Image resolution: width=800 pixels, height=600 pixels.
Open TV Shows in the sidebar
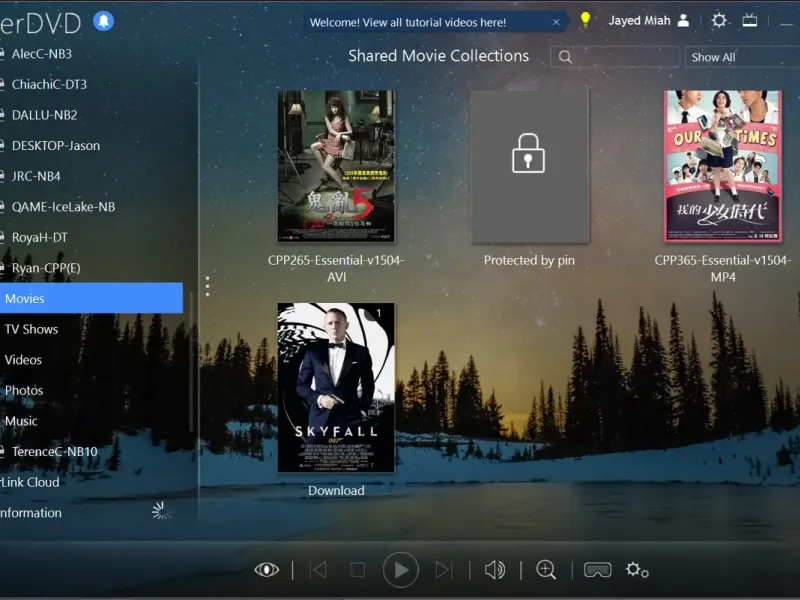pos(31,329)
